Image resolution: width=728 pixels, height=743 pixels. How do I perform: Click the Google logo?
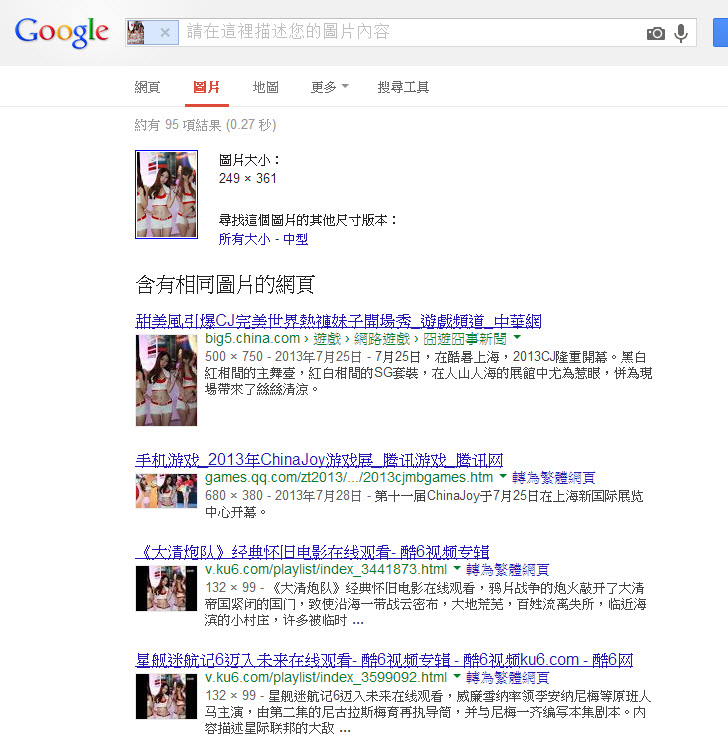pyautogui.click(x=61, y=32)
